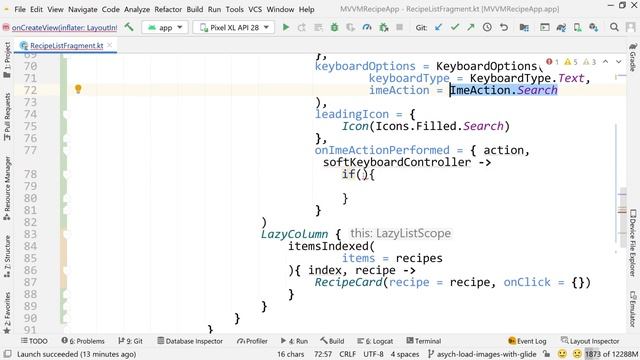Open the Event Log

click(x=527, y=341)
